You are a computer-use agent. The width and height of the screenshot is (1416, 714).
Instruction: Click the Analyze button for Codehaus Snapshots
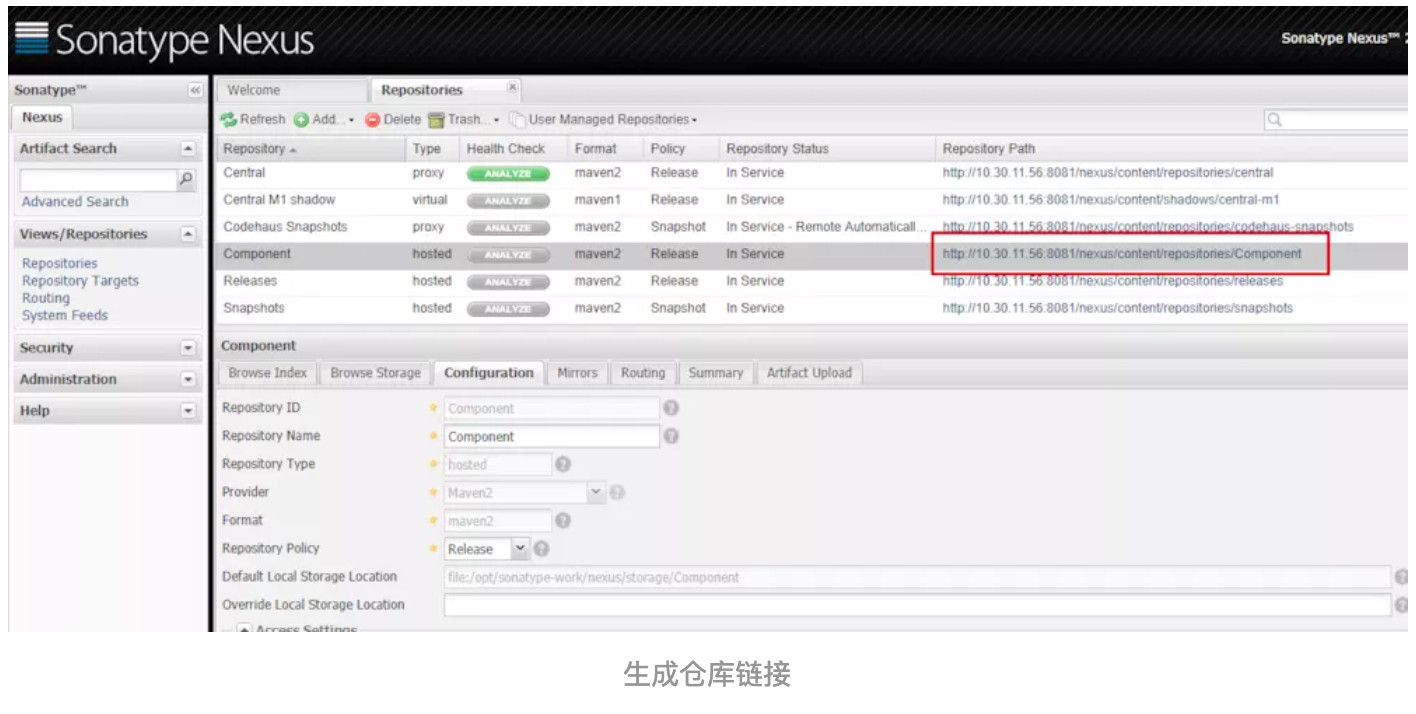tap(508, 227)
